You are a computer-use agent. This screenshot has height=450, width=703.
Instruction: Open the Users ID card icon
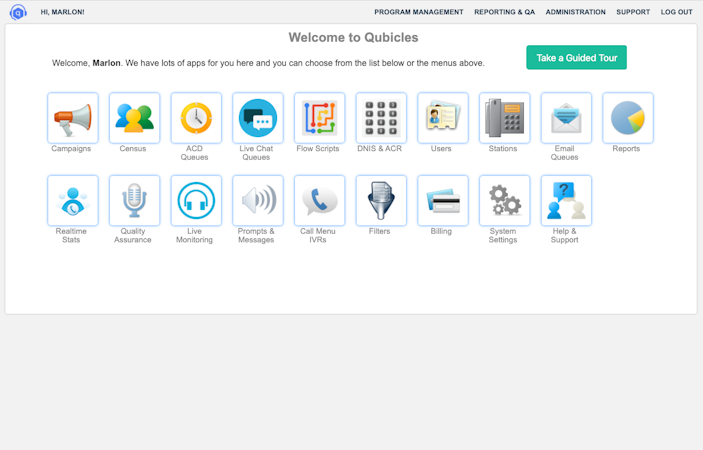click(x=443, y=118)
